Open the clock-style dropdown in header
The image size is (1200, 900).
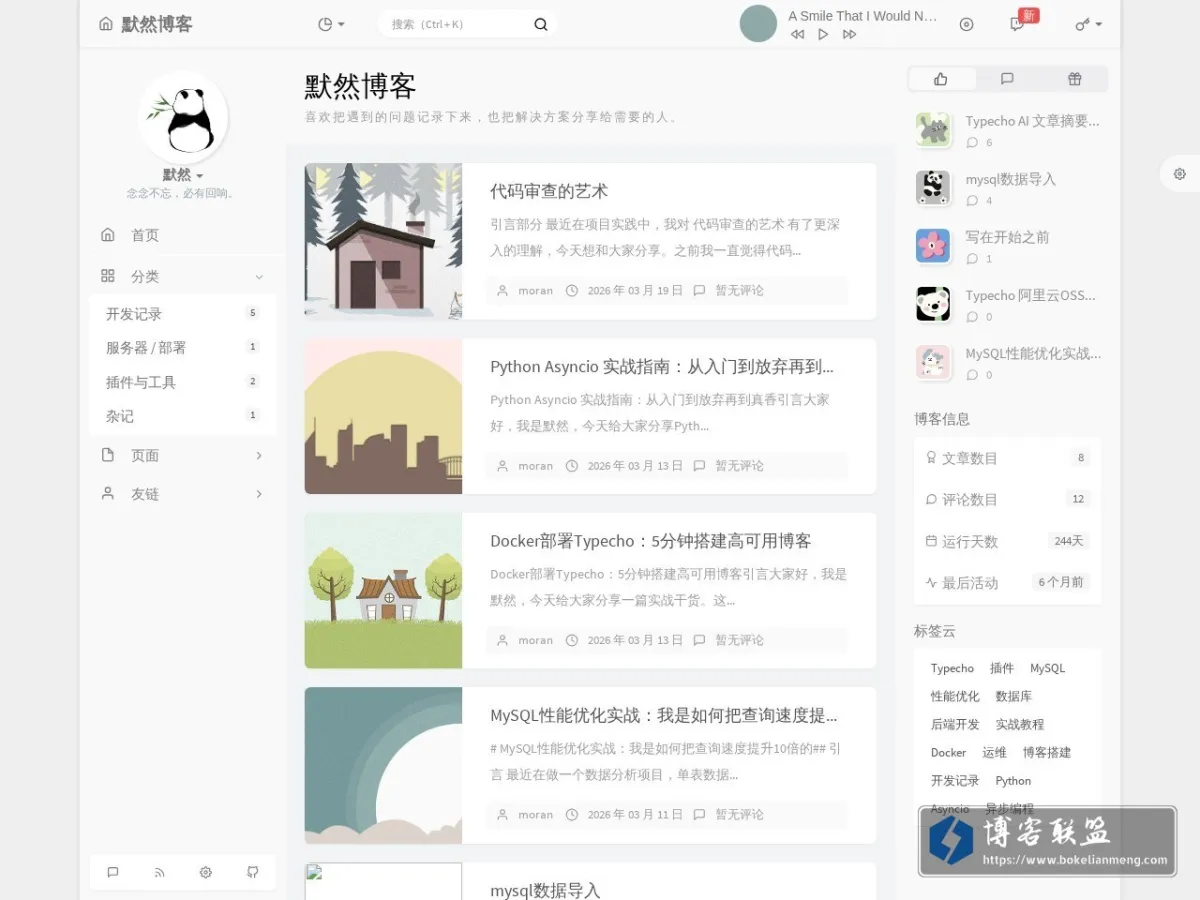331,24
